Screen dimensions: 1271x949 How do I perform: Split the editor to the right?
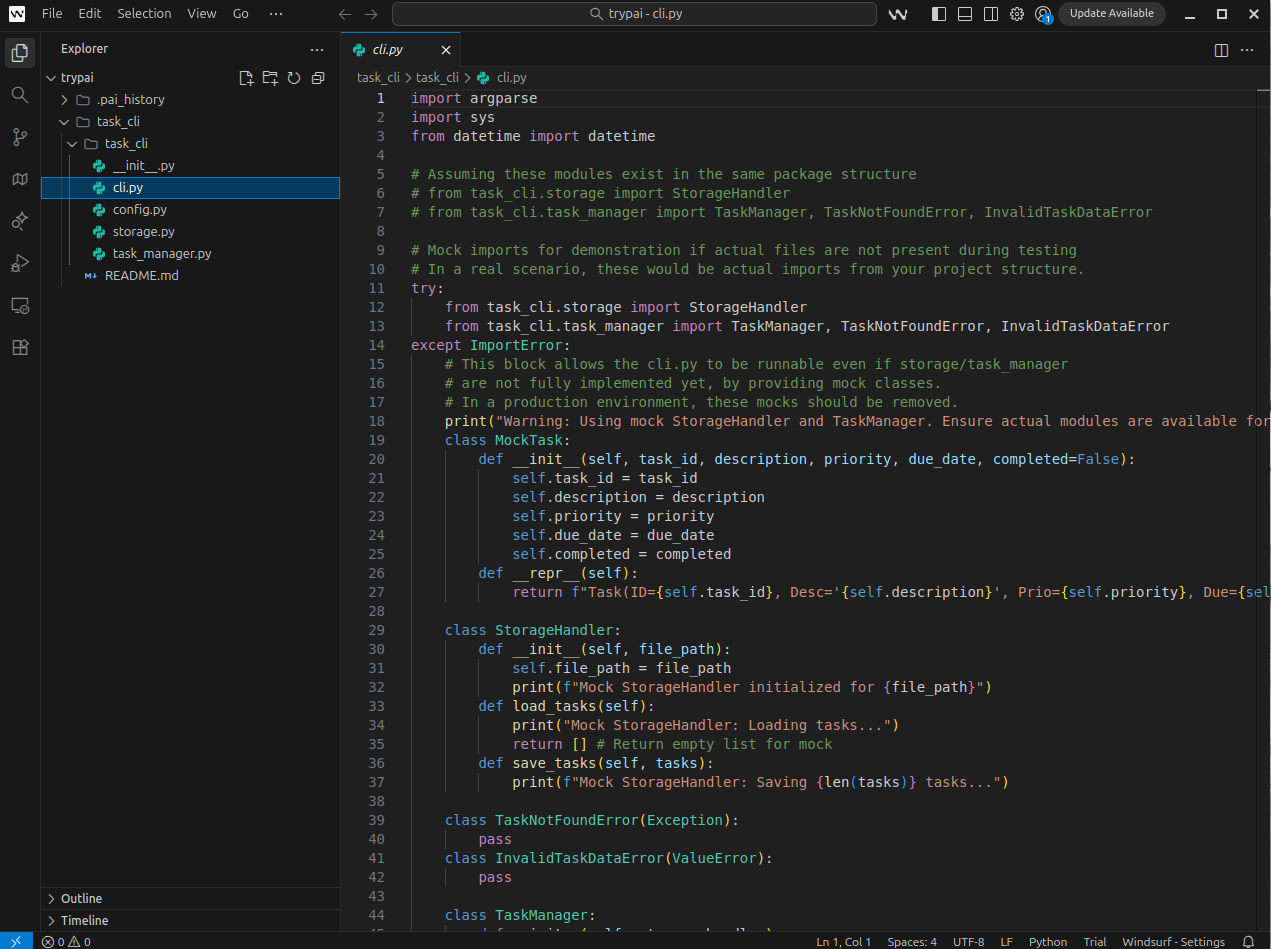pos(1221,50)
